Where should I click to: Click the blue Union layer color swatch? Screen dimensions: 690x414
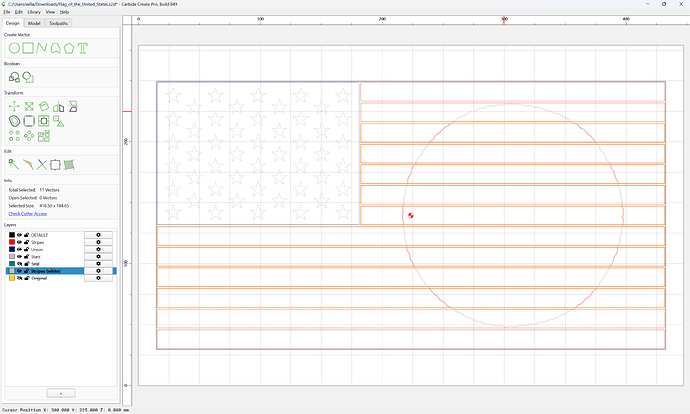[12, 249]
